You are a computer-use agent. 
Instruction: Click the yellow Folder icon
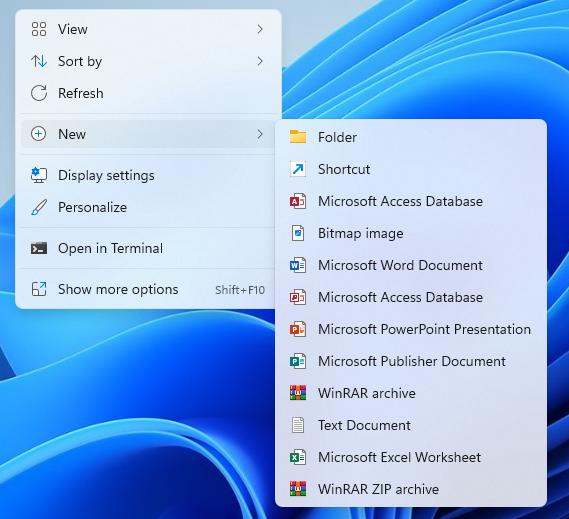[298, 137]
